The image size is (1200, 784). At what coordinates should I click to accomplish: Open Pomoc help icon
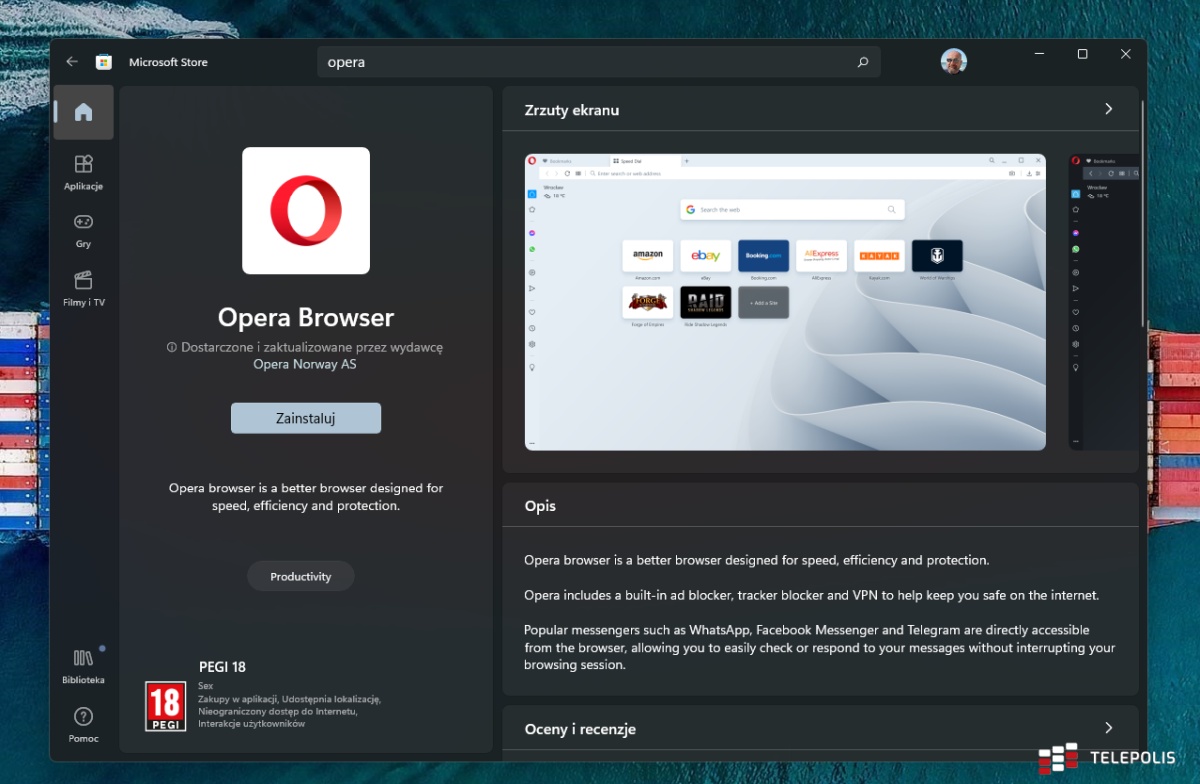pos(83,723)
